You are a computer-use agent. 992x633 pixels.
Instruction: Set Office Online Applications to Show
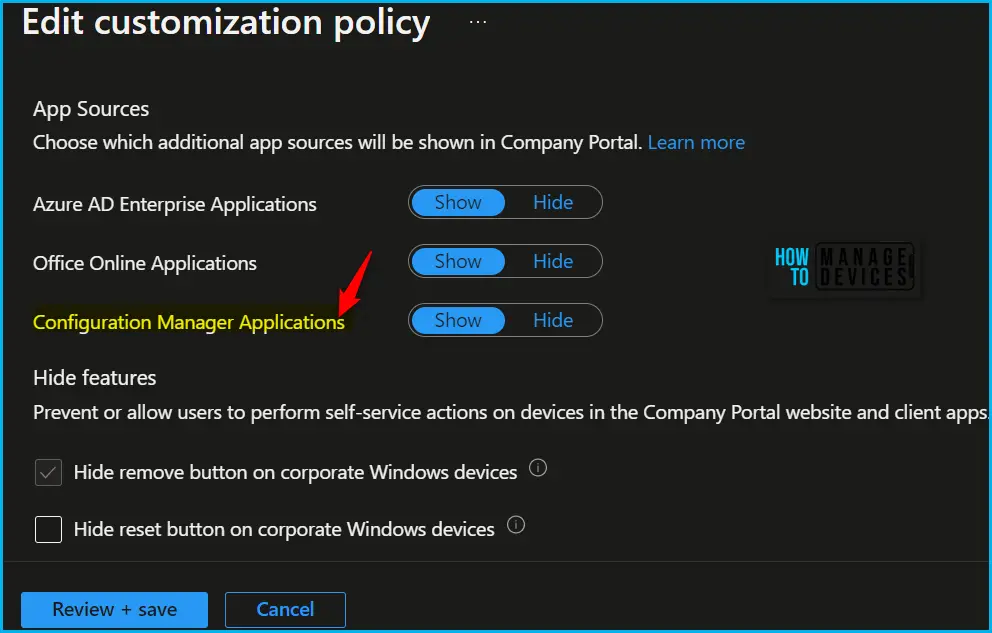click(x=458, y=261)
